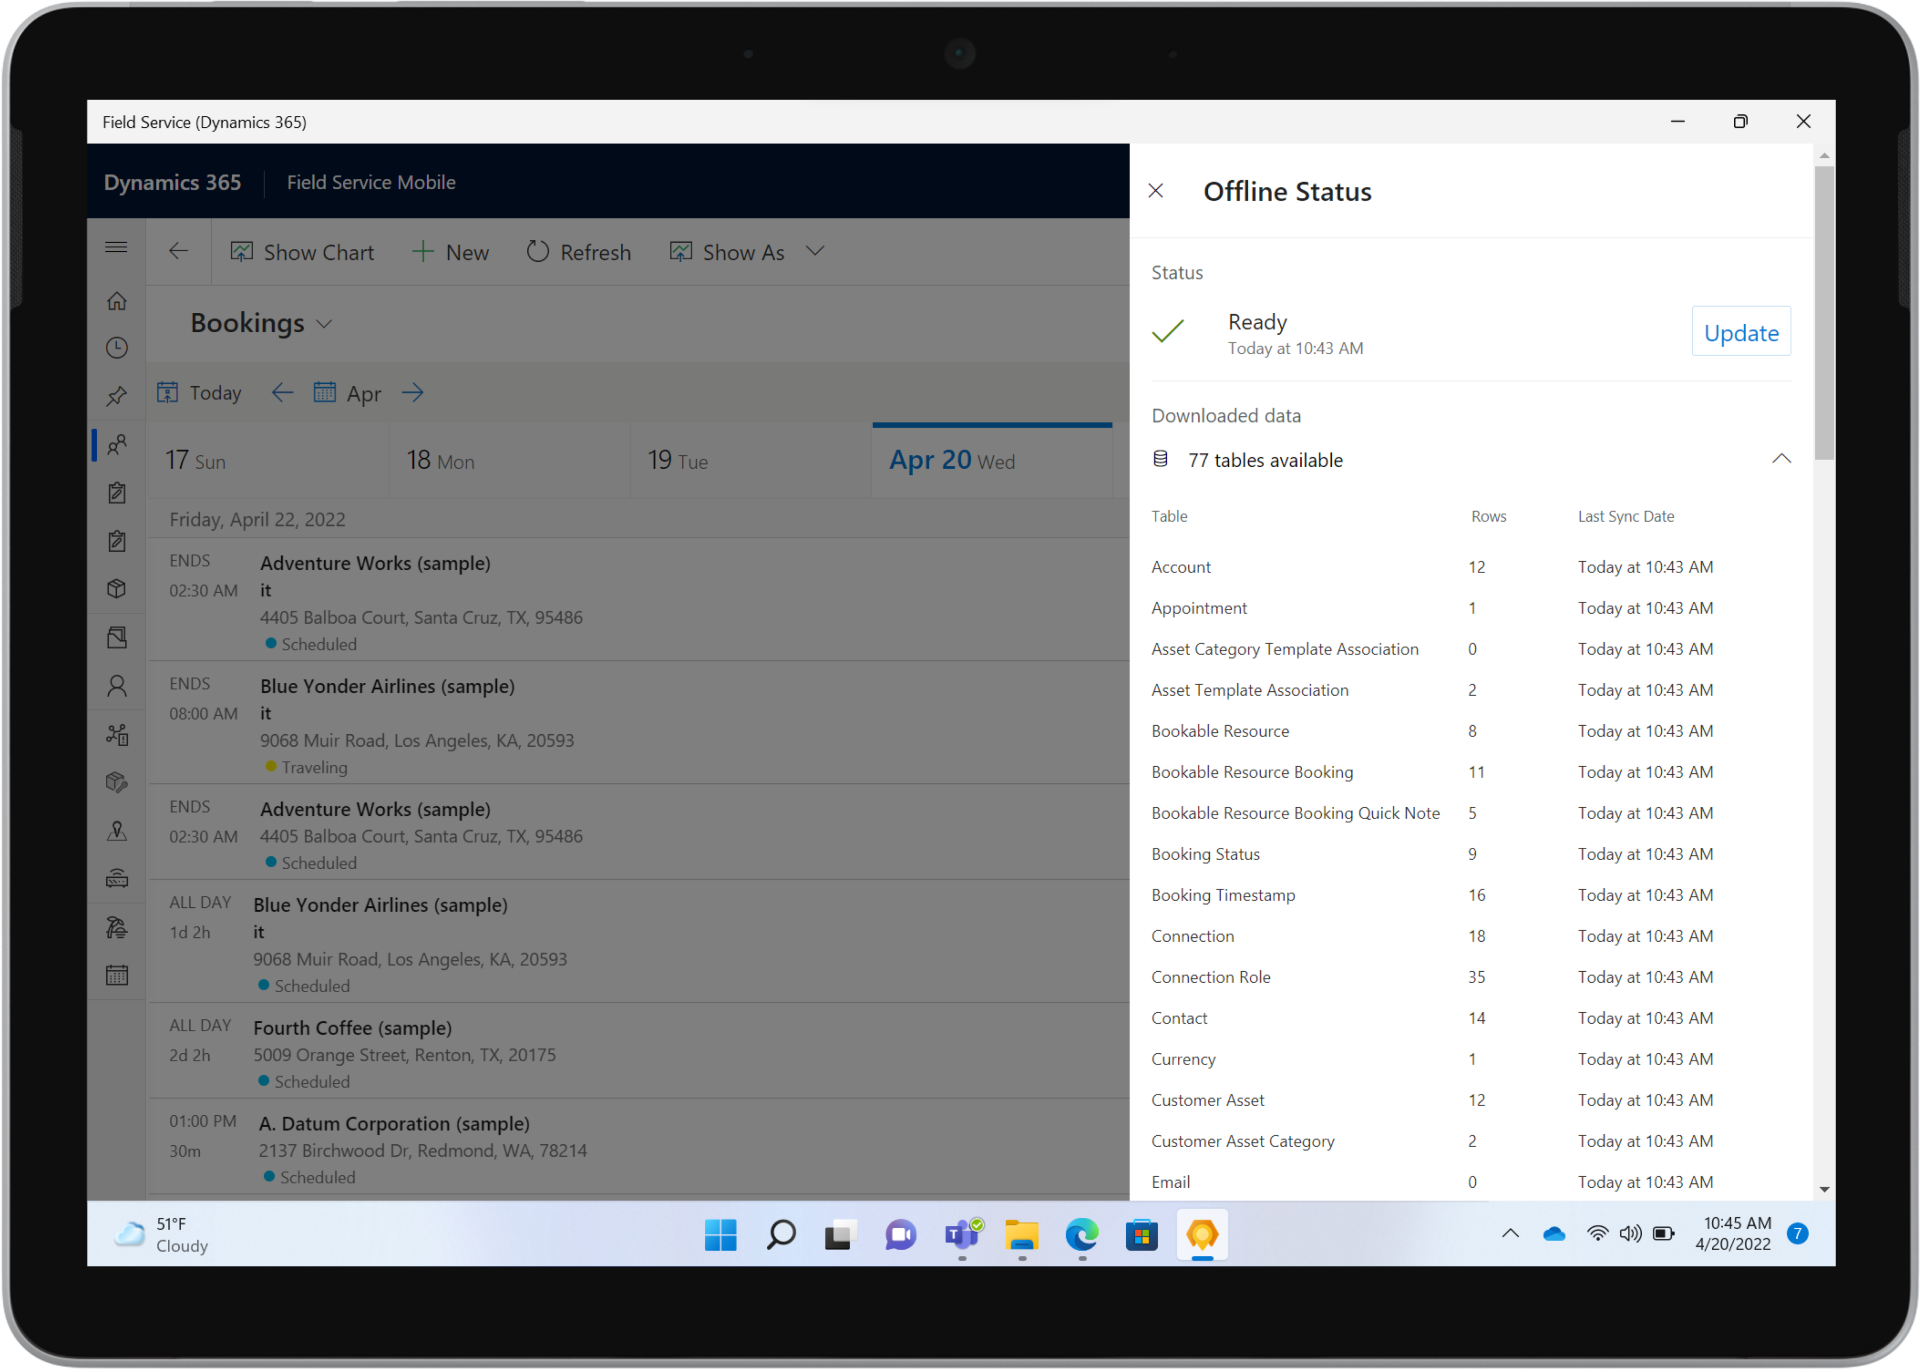Open the calendar icon at sidebar bottom
Viewport: 1920px width, 1370px height.
tap(117, 974)
